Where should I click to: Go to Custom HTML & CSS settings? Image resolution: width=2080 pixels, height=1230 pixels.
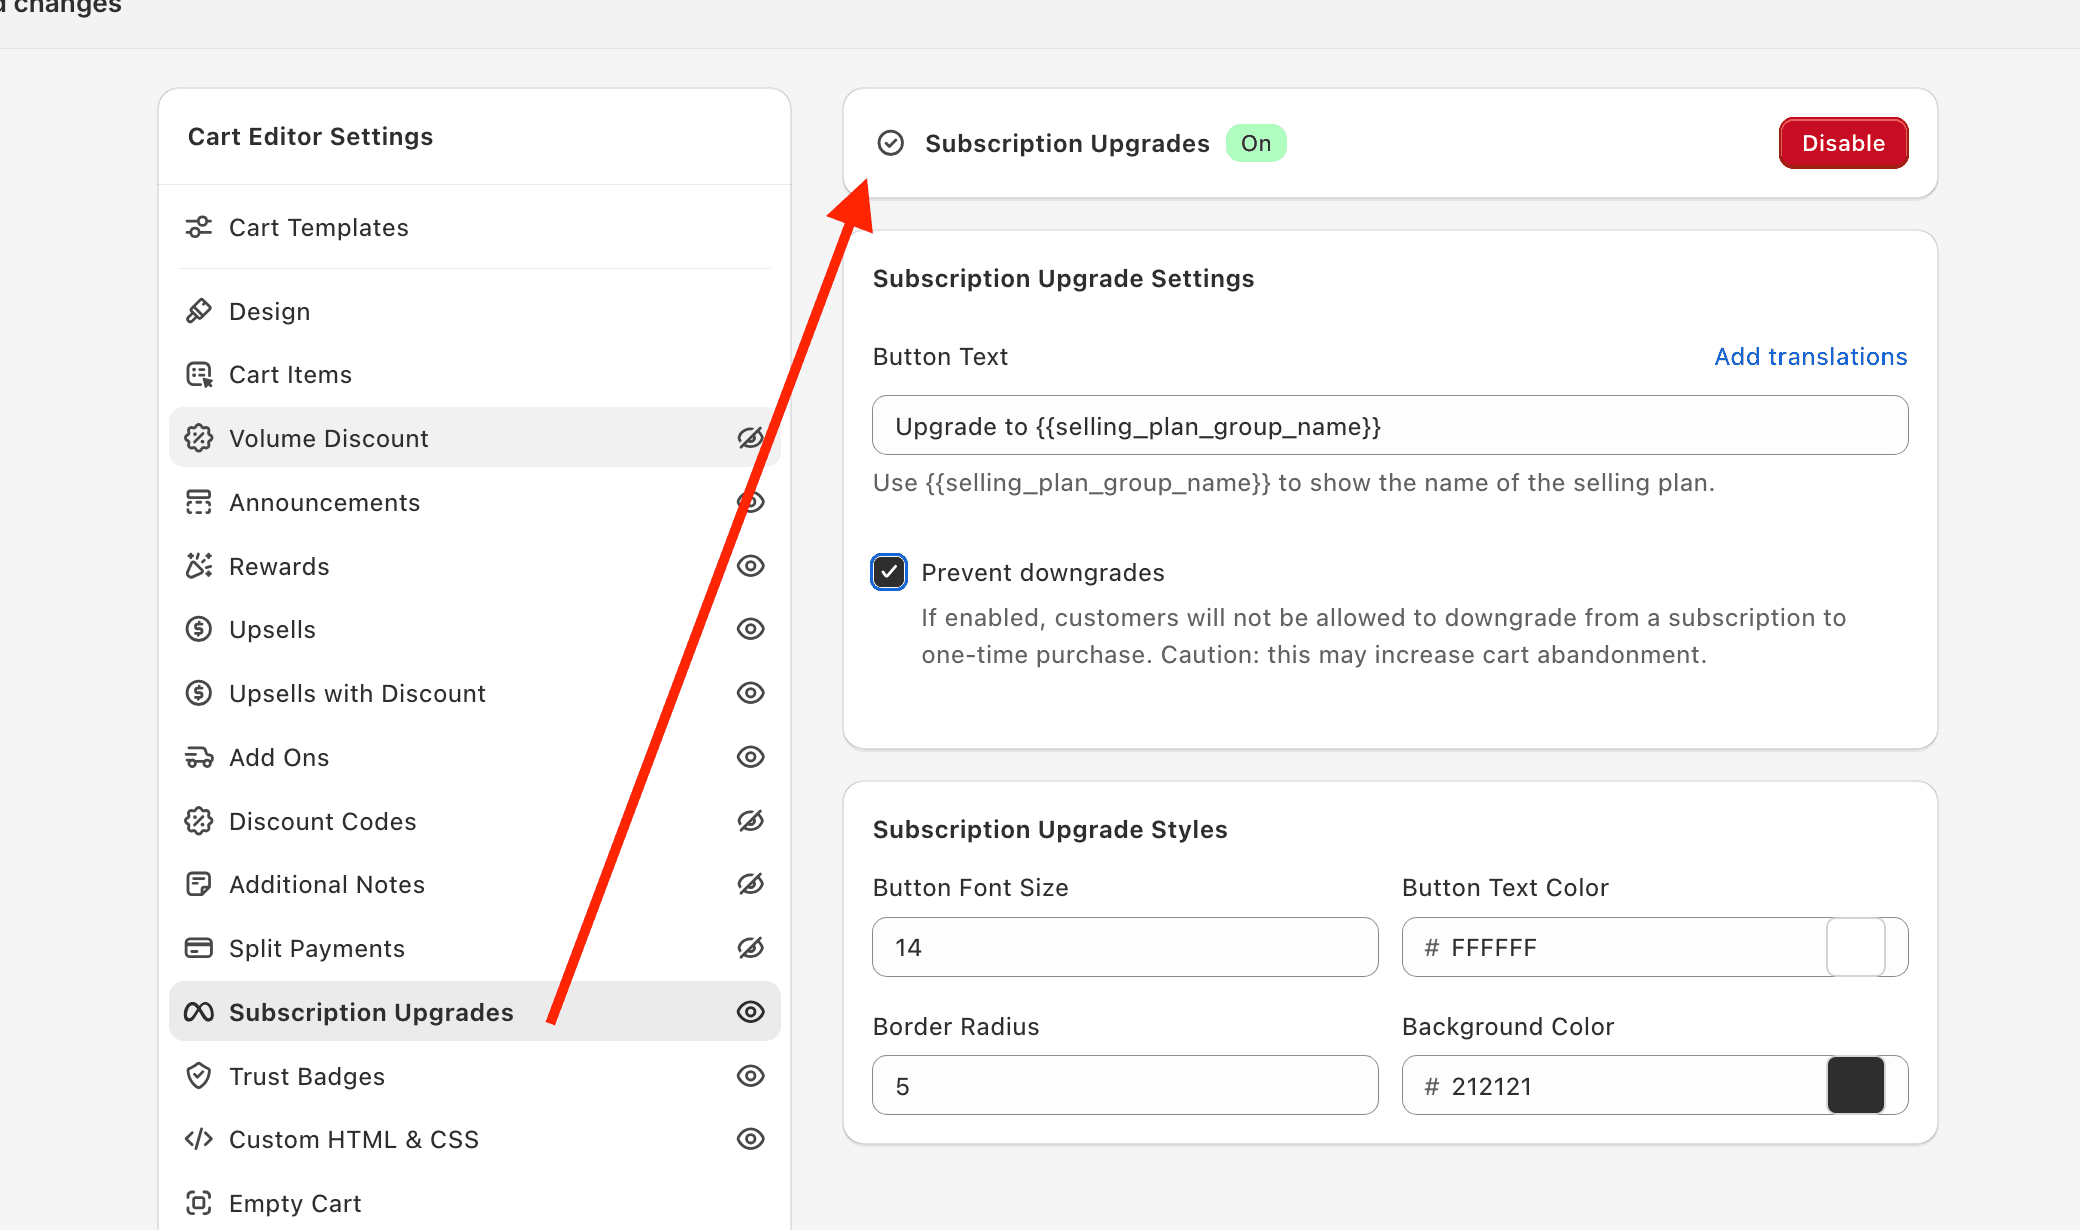pos(475,1139)
